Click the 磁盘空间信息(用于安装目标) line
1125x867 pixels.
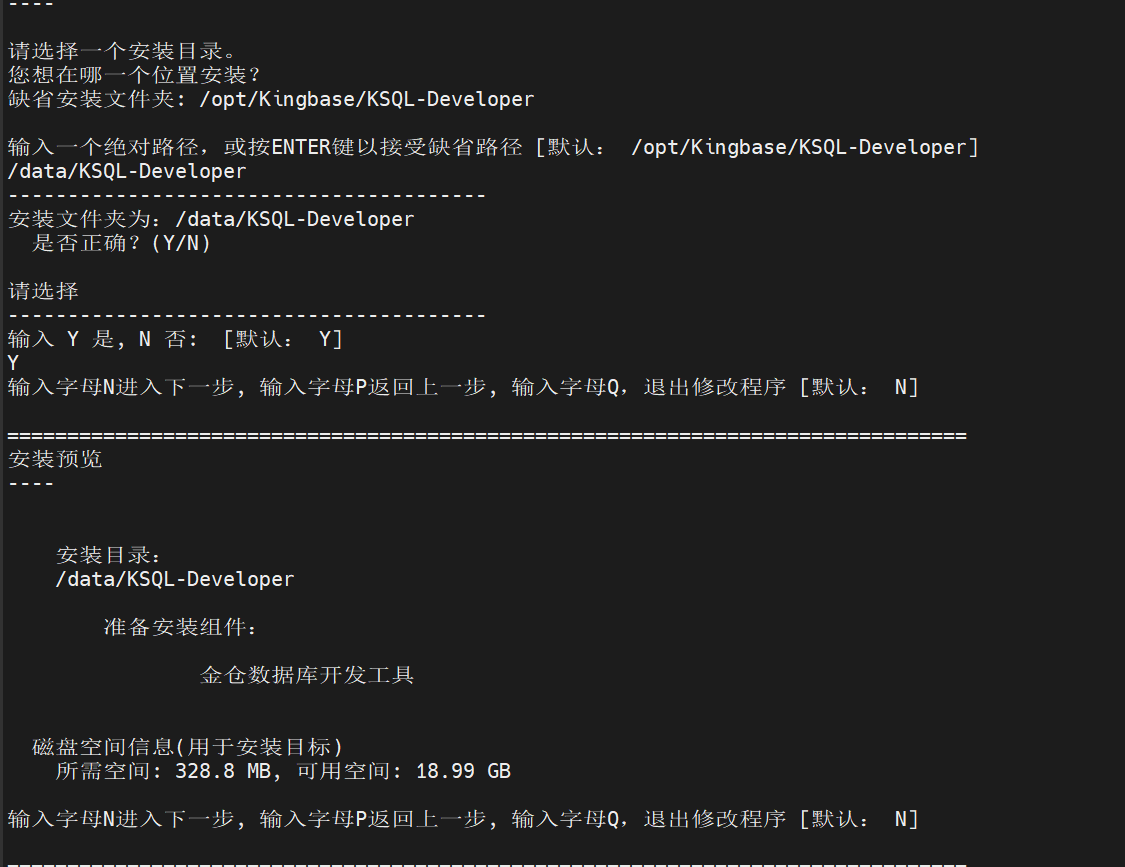[x=188, y=747]
